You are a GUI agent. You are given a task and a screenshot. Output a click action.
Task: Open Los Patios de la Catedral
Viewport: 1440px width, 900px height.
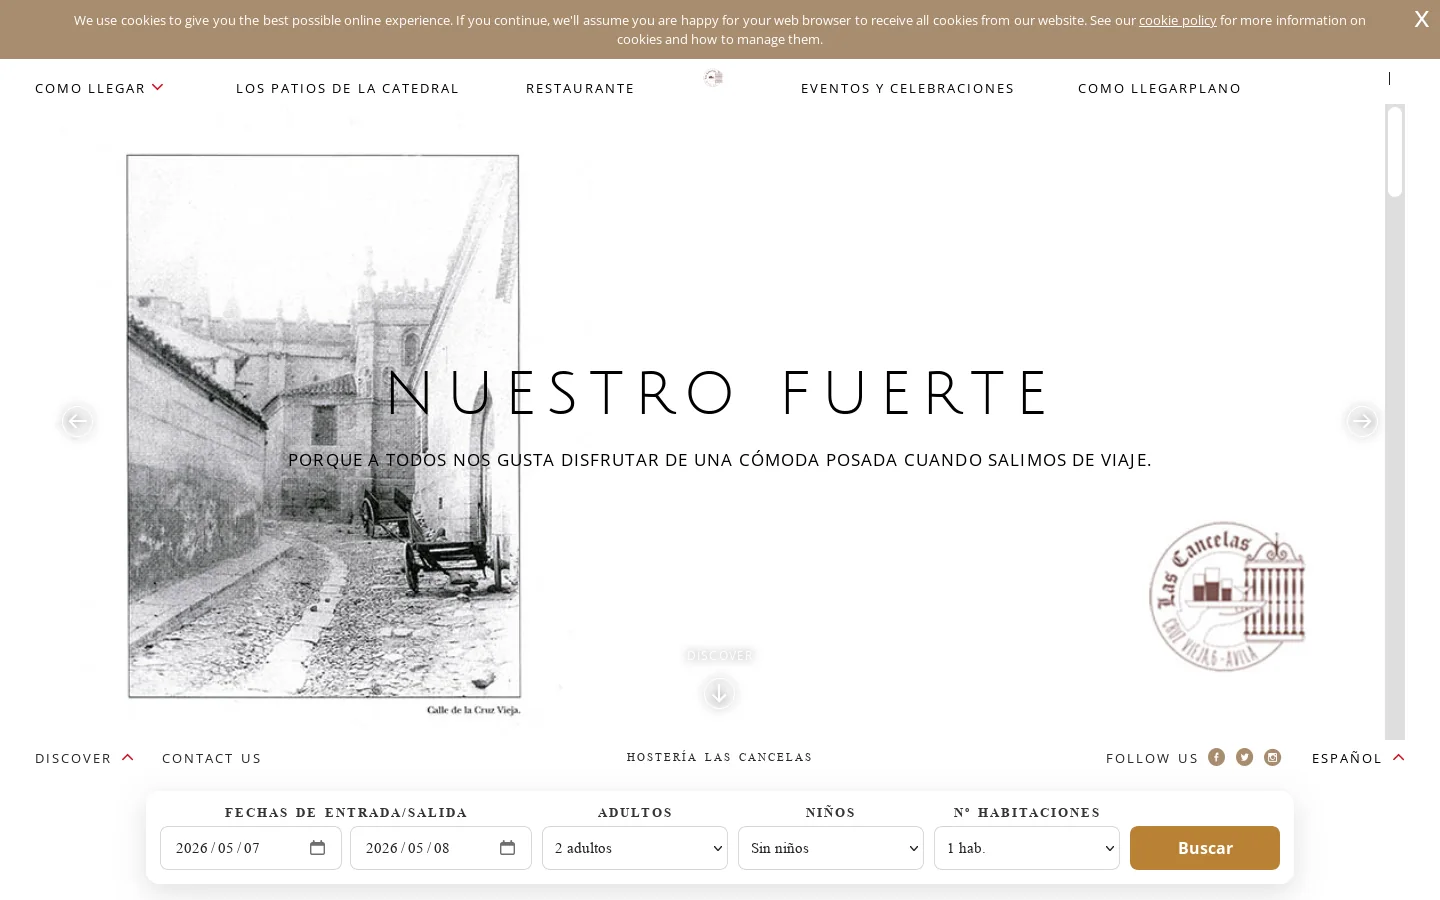[x=347, y=88]
